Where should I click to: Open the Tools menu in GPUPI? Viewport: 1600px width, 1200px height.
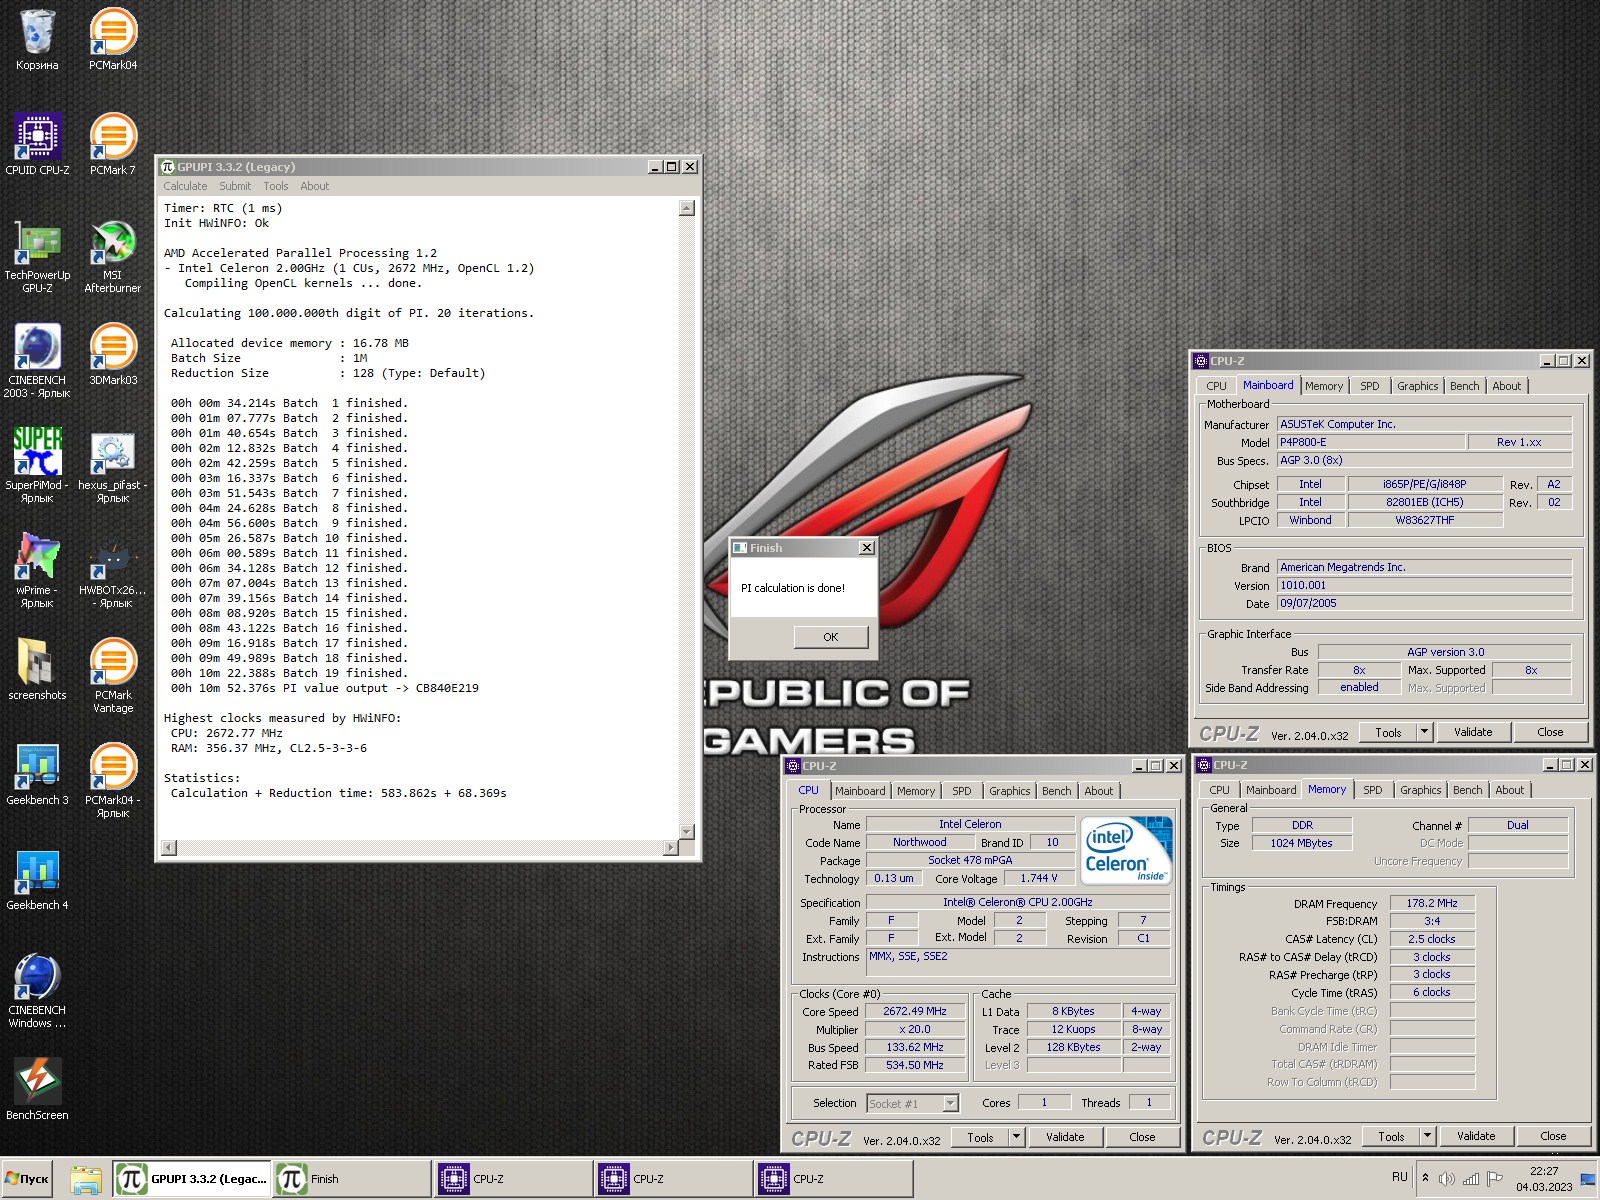point(276,186)
